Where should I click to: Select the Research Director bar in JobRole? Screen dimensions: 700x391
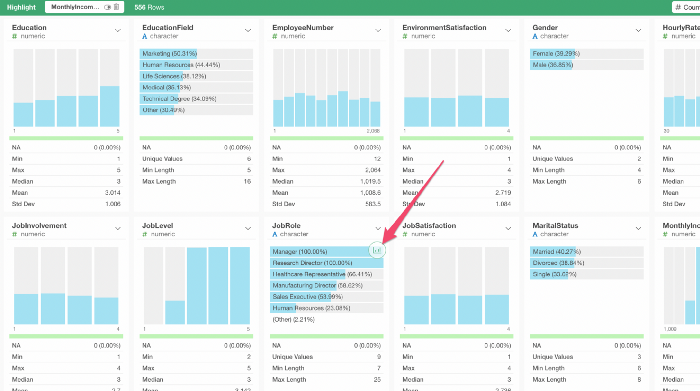point(327,263)
